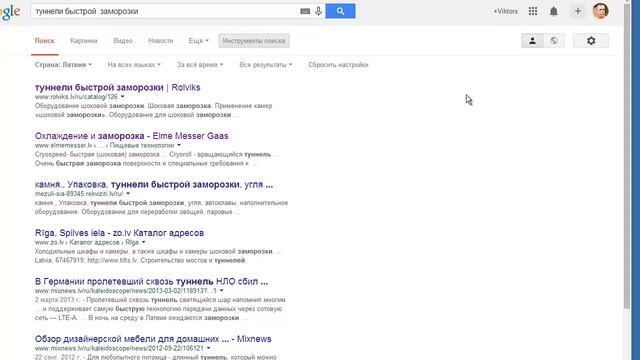Switch to Новости tab
Viewport: 640px width, 360px height.
click(160, 41)
